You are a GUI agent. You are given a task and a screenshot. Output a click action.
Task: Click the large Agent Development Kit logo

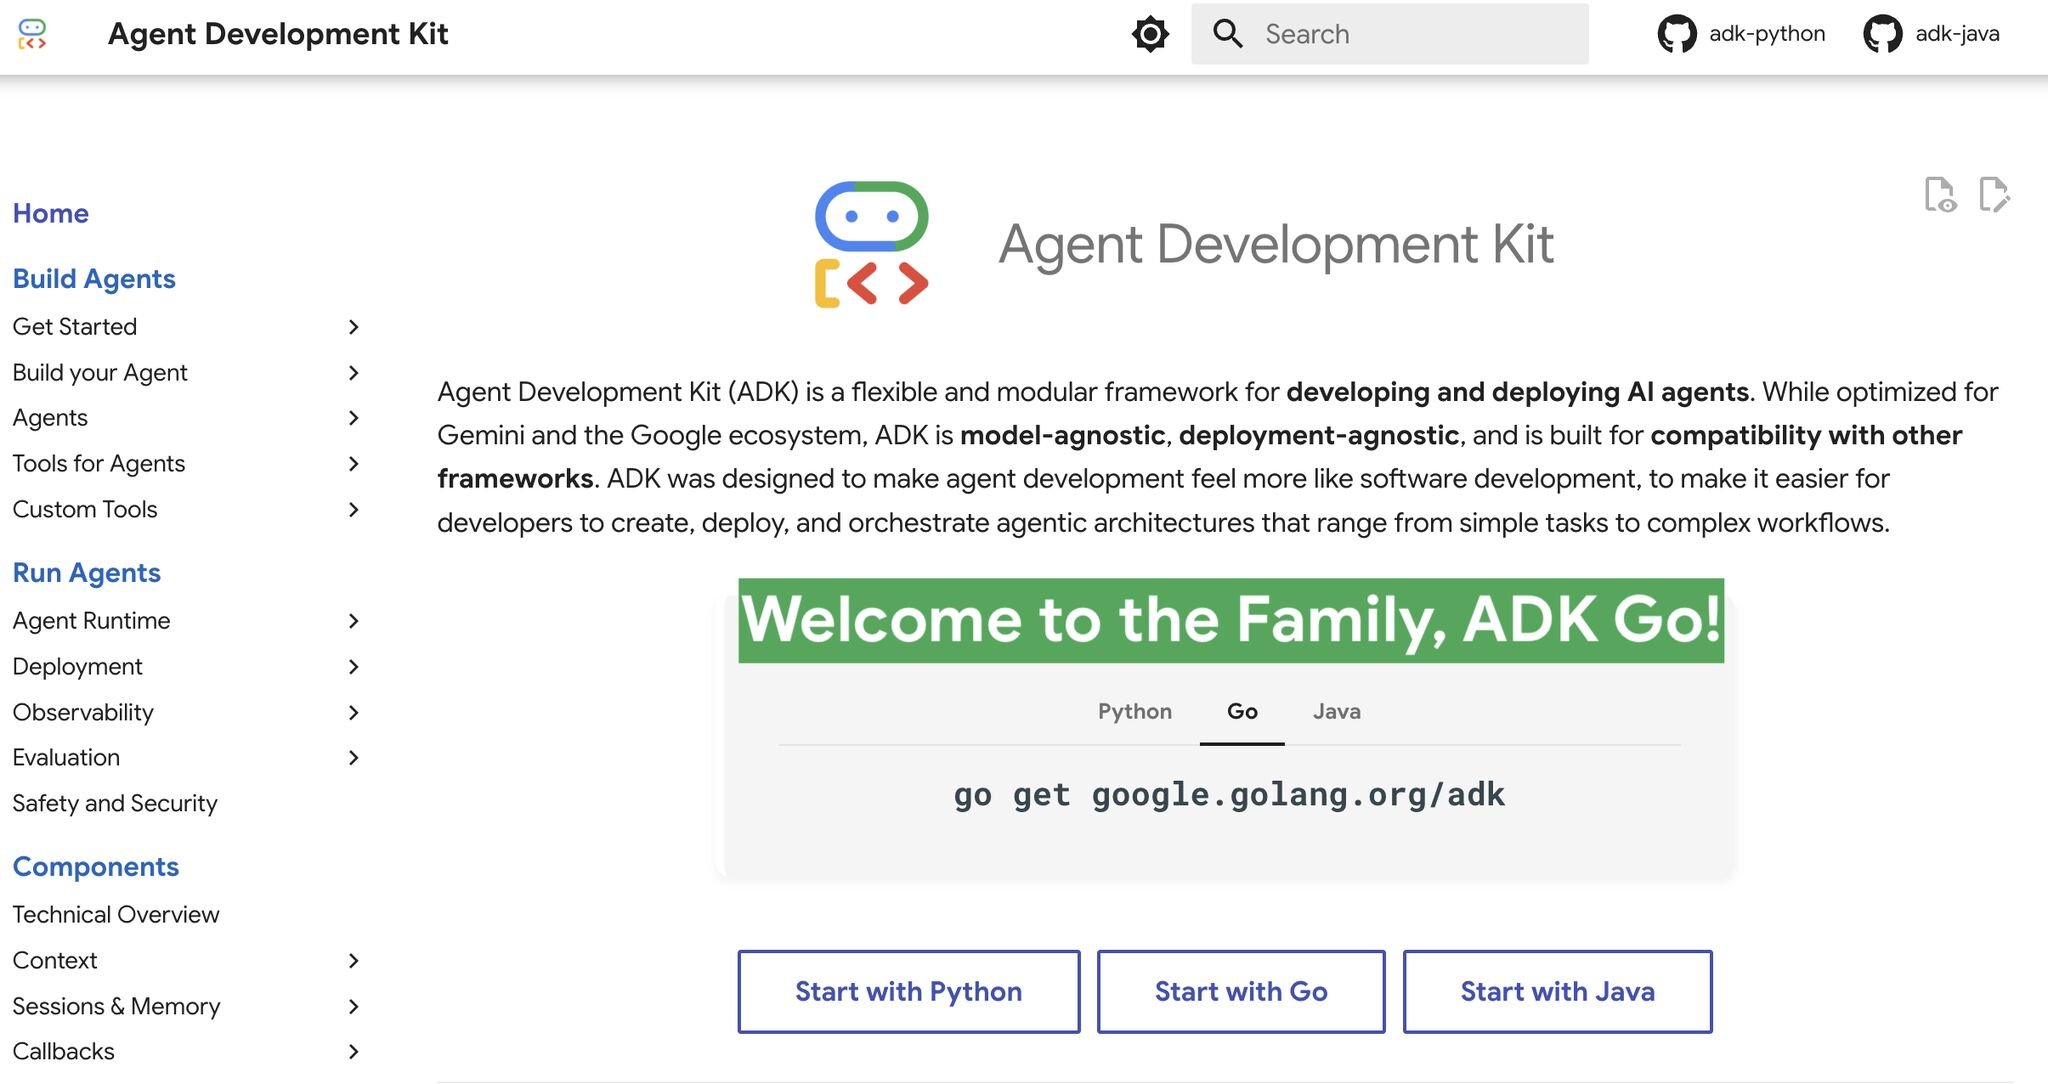[871, 244]
